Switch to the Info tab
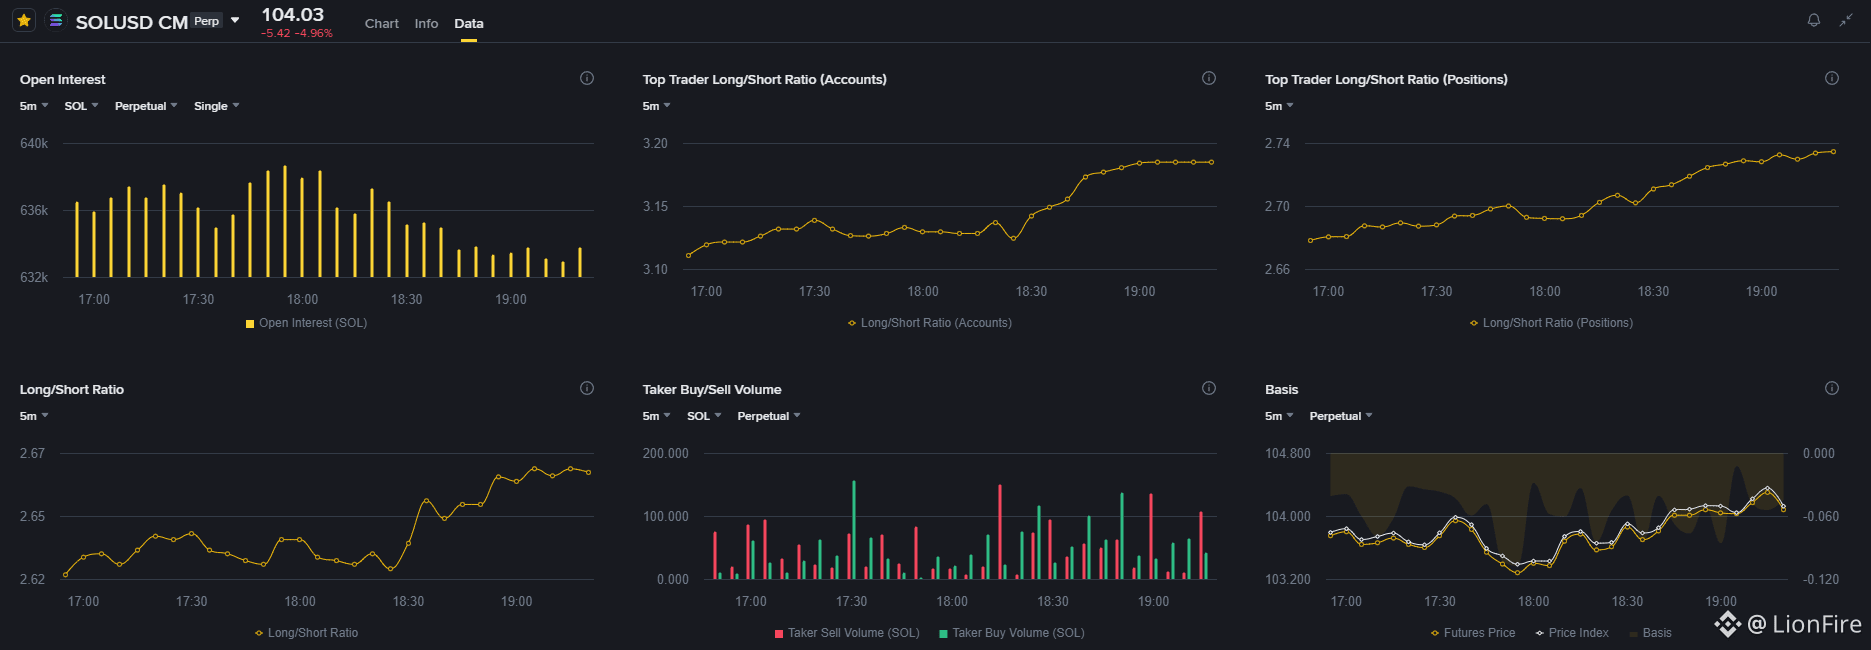Viewport: 1871px width, 650px height. click(x=426, y=23)
